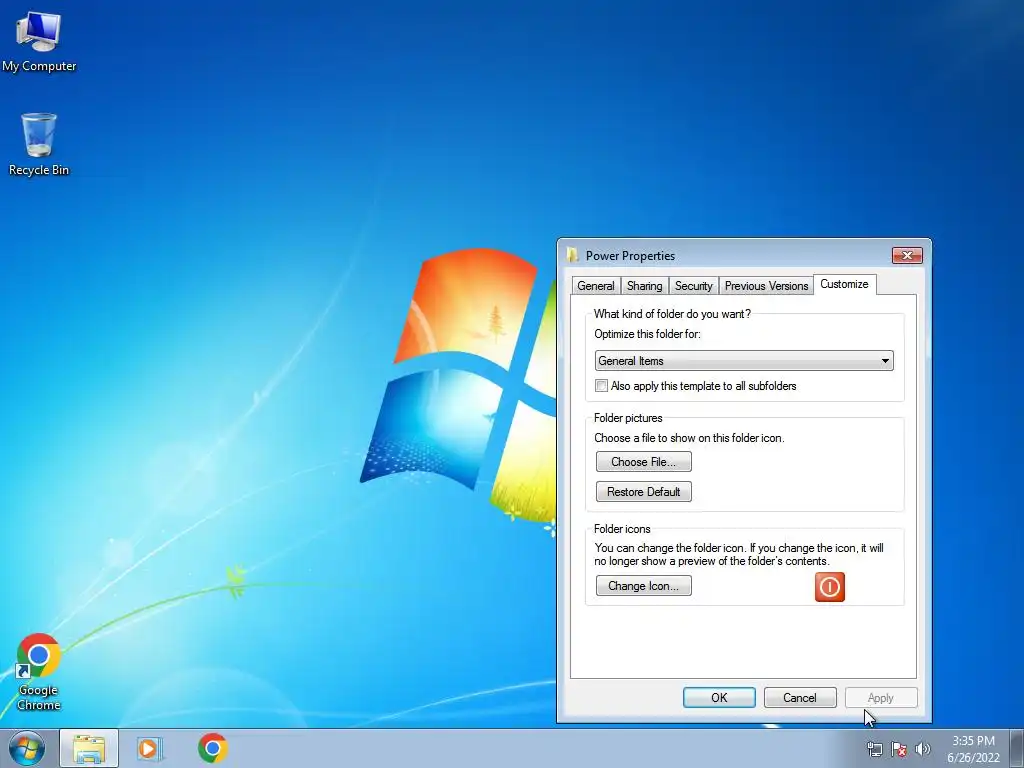The height and width of the screenshot is (768, 1024).
Task: Click the 'Power Properties' title text
Action: 630,256
